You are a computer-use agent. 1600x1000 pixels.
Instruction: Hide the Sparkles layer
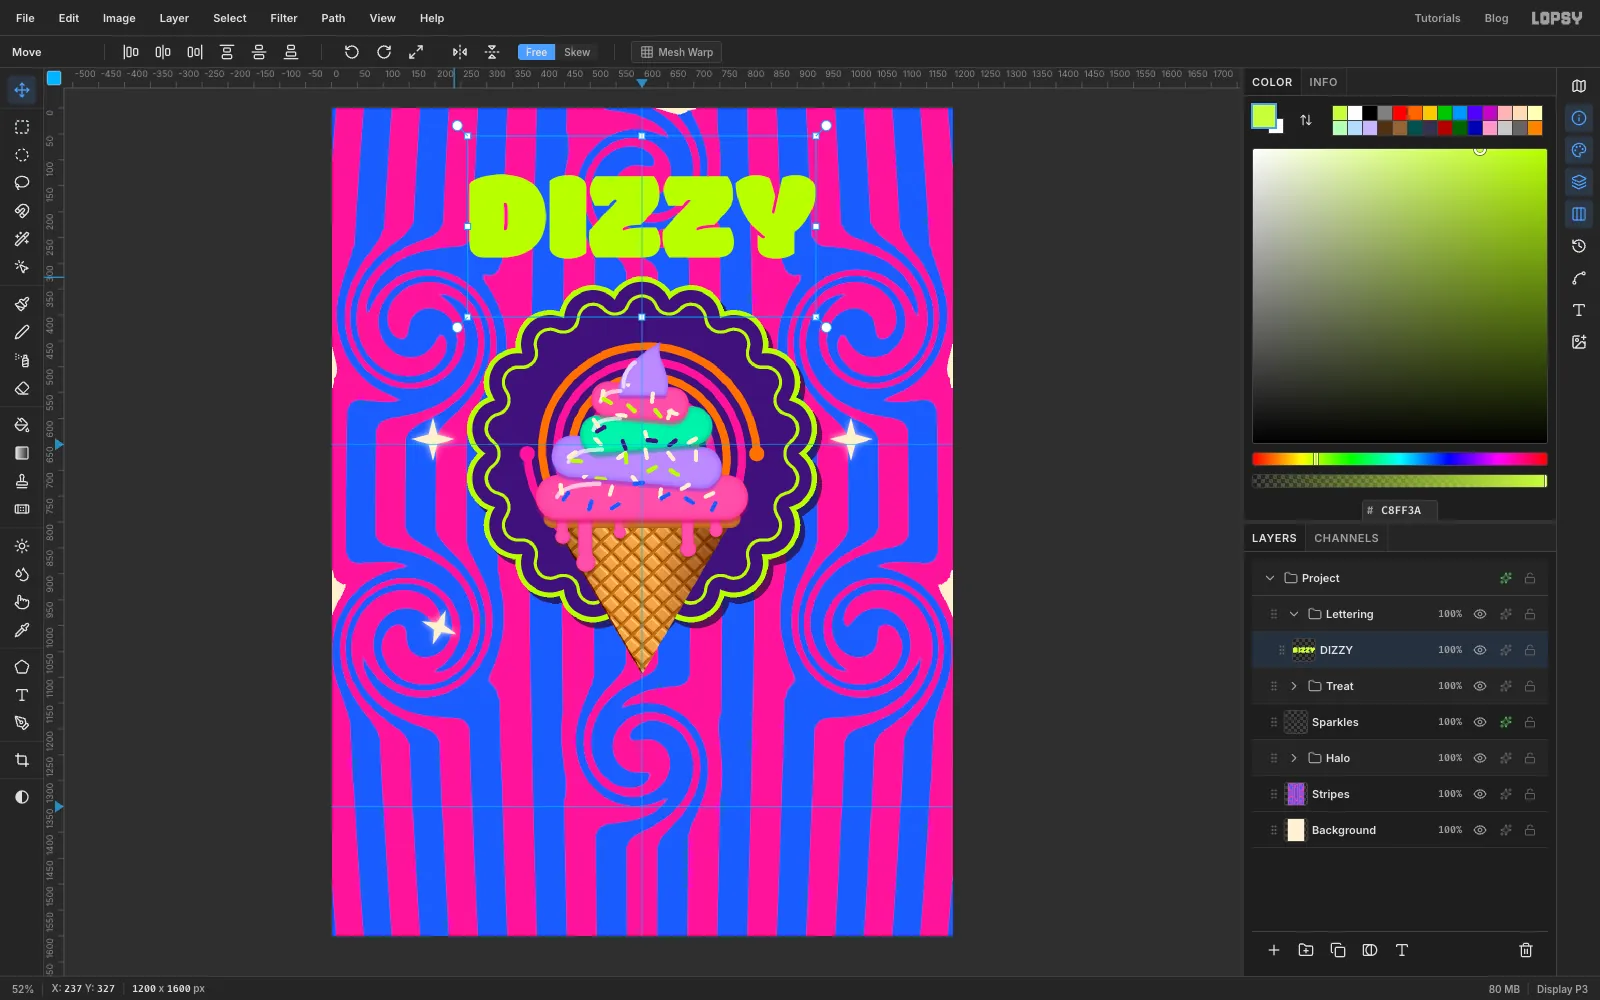pyautogui.click(x=1480, y=722)
